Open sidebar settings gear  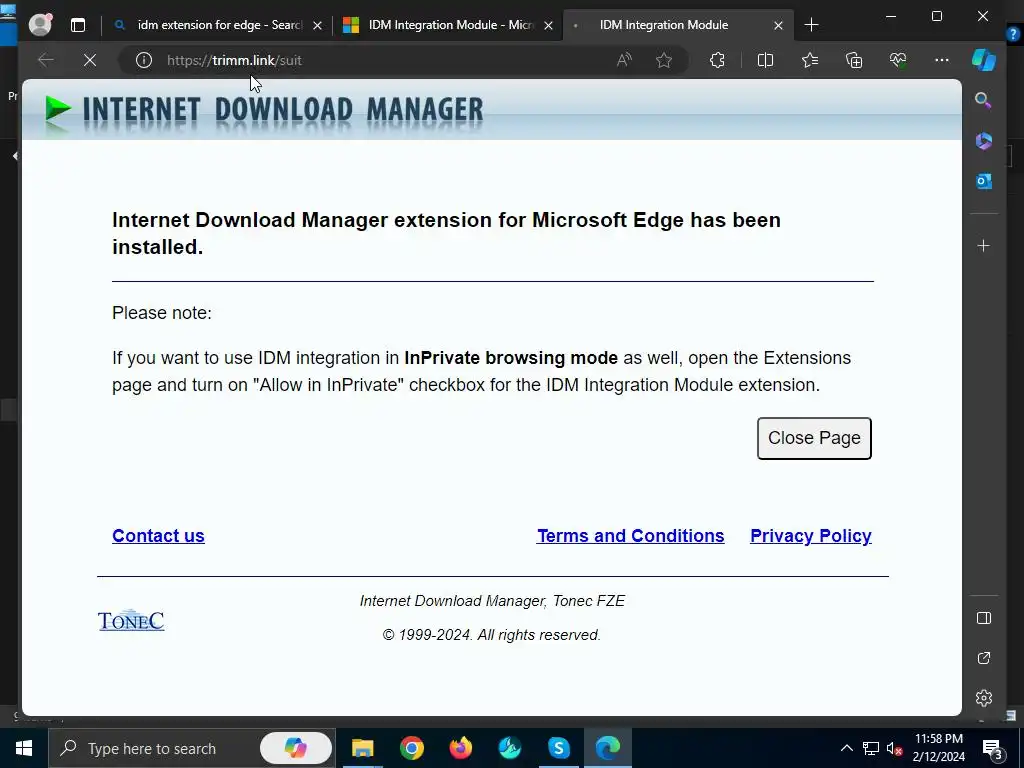pos(984,698)
